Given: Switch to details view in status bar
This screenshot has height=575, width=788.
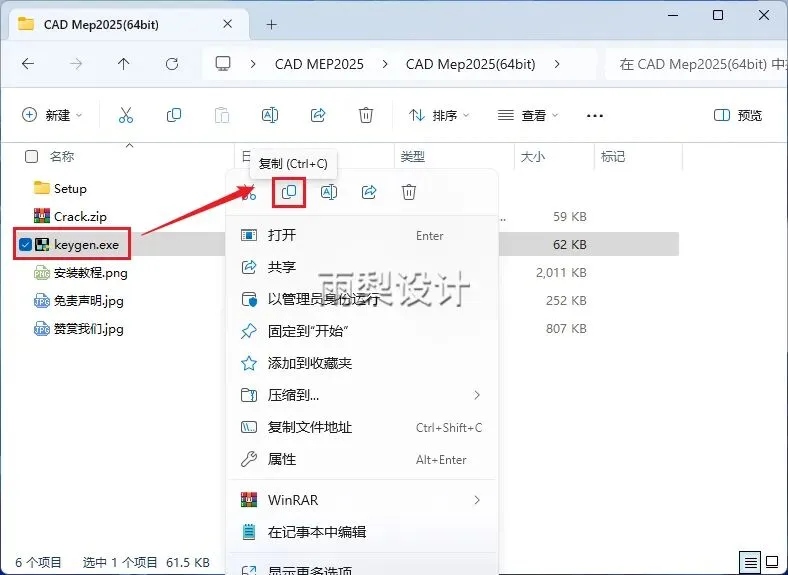Looking at the screenshot, I should (x=750, y=562).
